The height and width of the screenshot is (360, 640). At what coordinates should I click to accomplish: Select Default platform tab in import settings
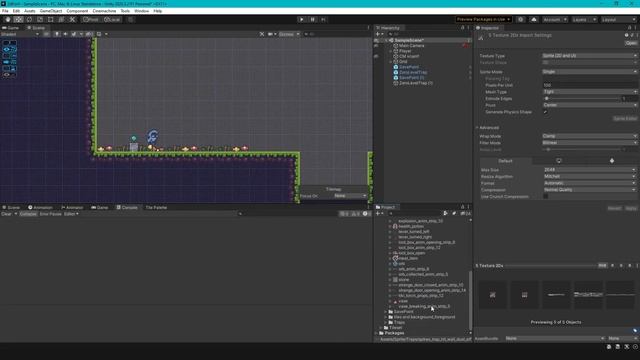pyautogui.click(x=505, y=161)
